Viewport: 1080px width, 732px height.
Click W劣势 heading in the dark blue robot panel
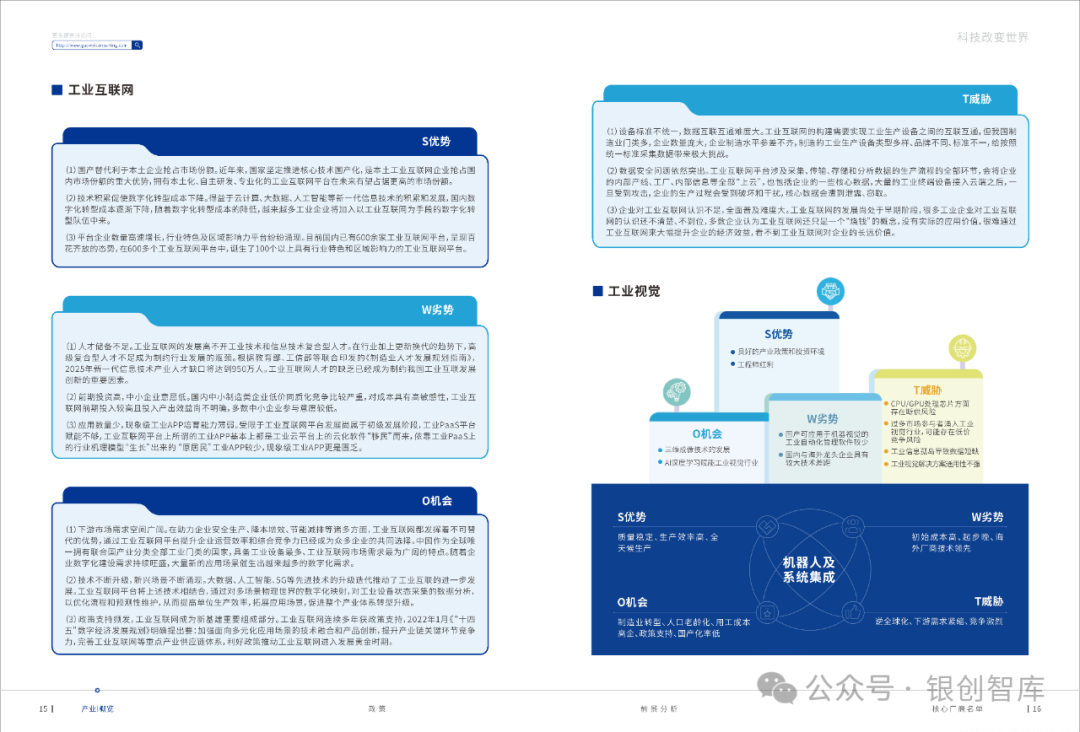click(987, 517)
